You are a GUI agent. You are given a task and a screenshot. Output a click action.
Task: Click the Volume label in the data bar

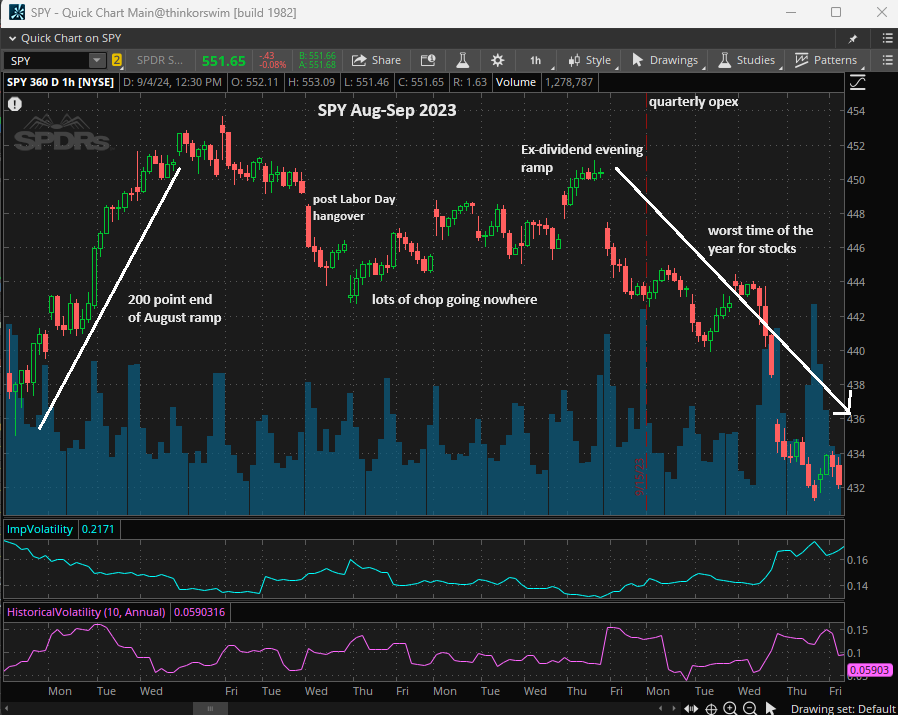(515, 82)
